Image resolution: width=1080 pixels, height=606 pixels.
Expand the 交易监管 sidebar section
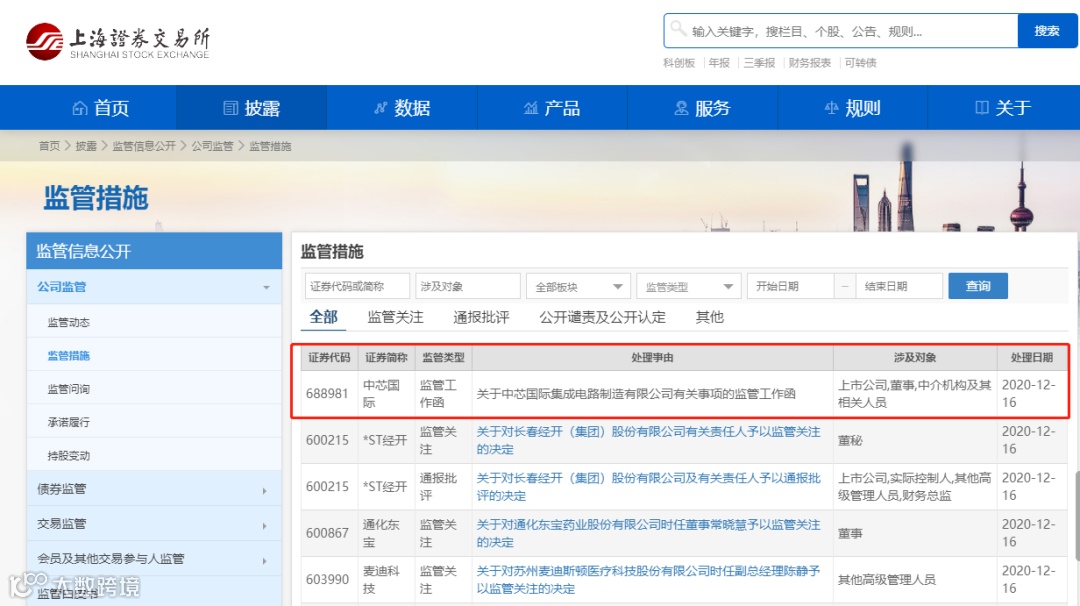[x=154, y=524]
